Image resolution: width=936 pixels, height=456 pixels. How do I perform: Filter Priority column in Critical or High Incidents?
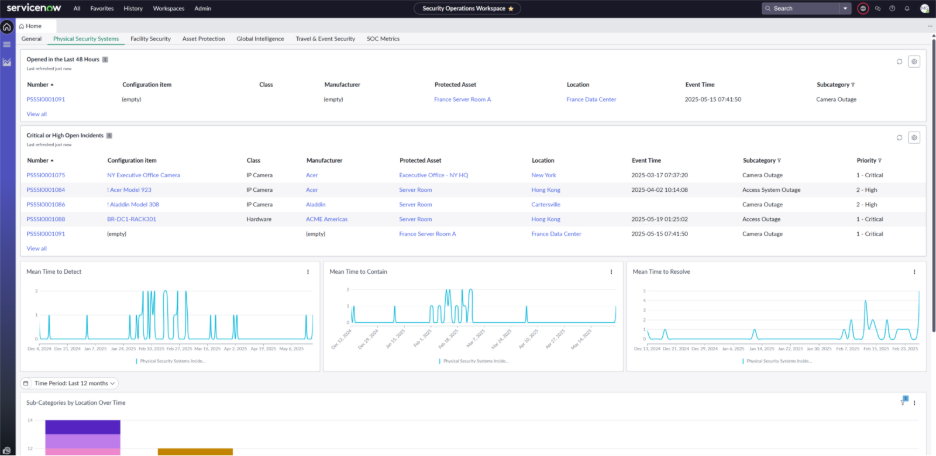click(x=880, y=161)
